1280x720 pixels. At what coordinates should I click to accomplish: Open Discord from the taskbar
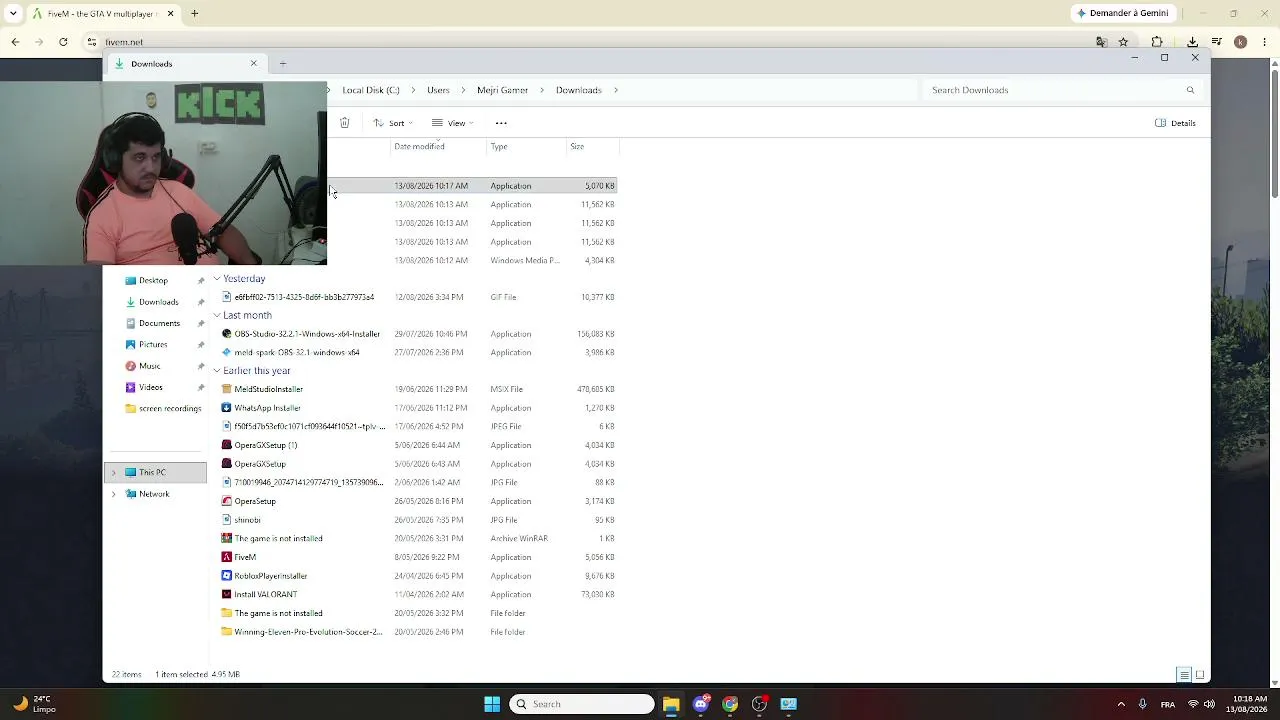(701, 704)
